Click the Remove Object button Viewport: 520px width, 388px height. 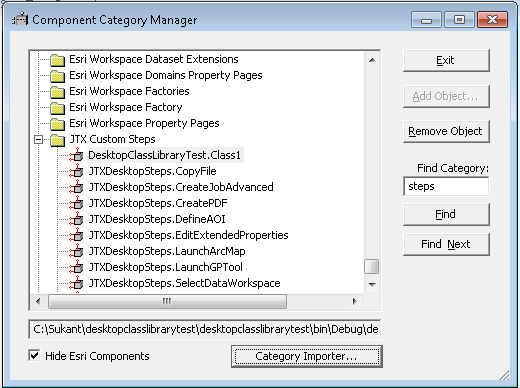point(446,131)
